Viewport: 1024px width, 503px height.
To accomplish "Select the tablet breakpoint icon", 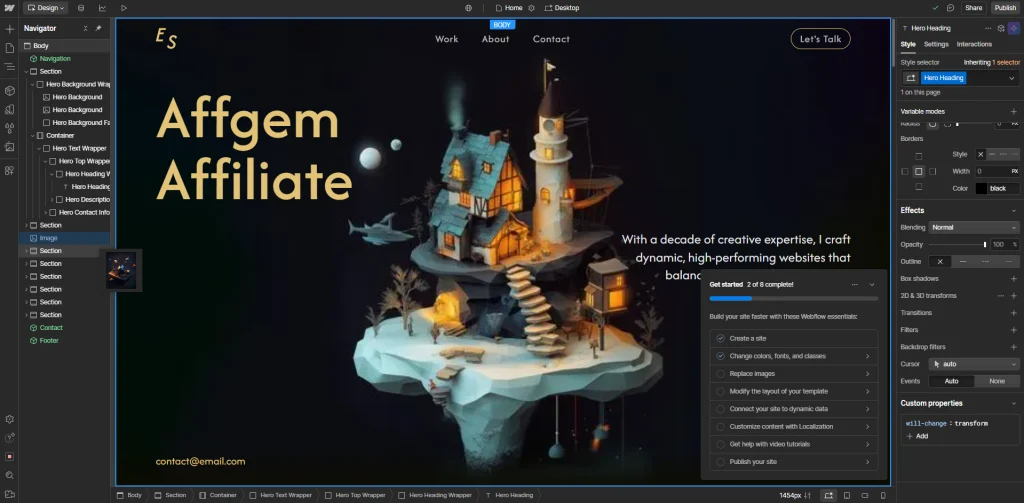I will click(x=847, y=495).
